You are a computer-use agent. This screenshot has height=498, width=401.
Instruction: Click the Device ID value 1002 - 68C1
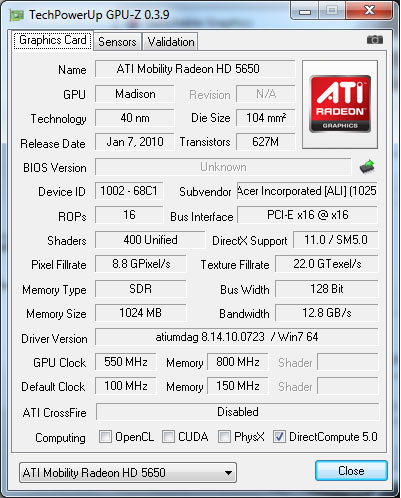pyautogui.click(x=129, y=191)
